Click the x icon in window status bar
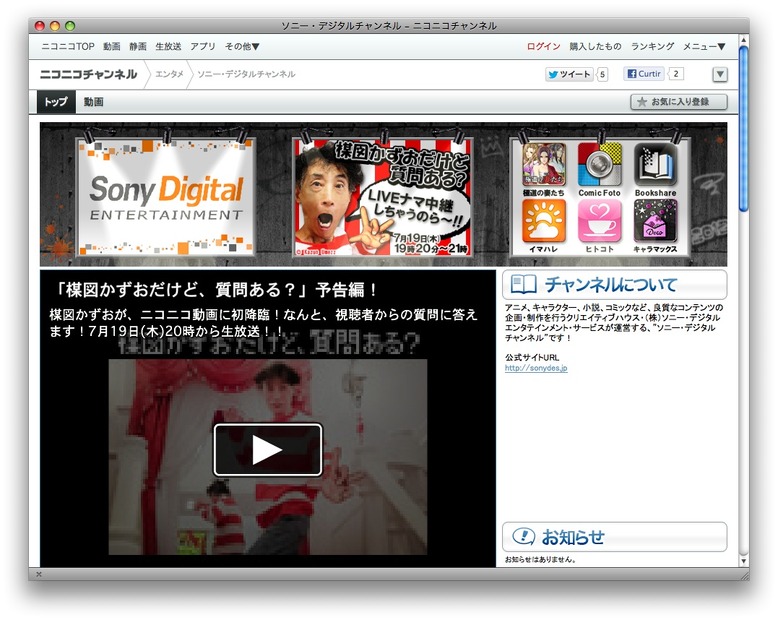 click(x=39, y=574)
